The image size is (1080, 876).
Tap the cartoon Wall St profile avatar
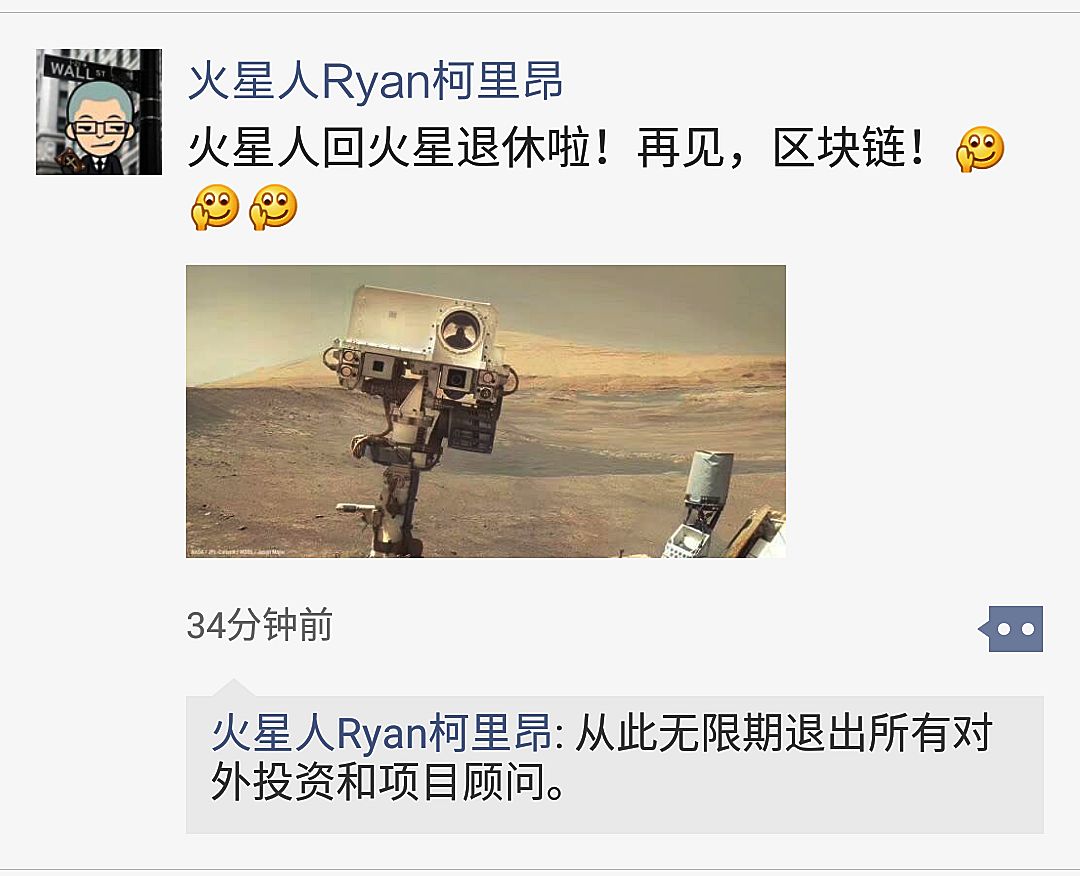pyautogui.click(x=99, y=112)
